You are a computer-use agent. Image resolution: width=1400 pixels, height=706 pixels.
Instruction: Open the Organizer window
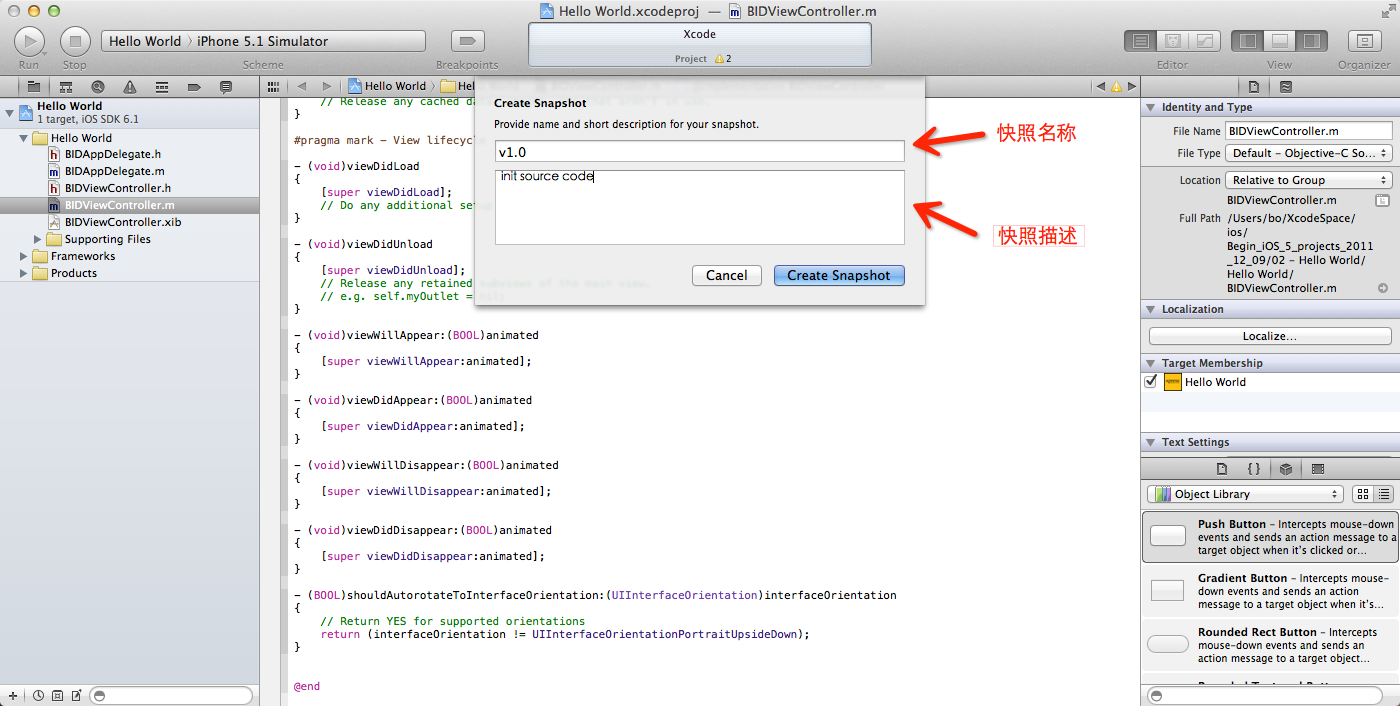[x=1364, y=41]
